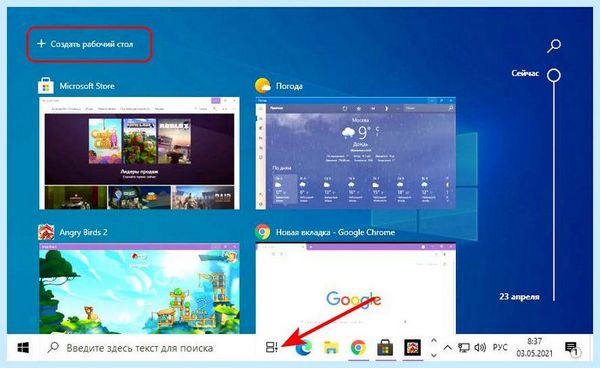Open the Windows Start menu
Screen dimensions: 600x368
[23, 348]
